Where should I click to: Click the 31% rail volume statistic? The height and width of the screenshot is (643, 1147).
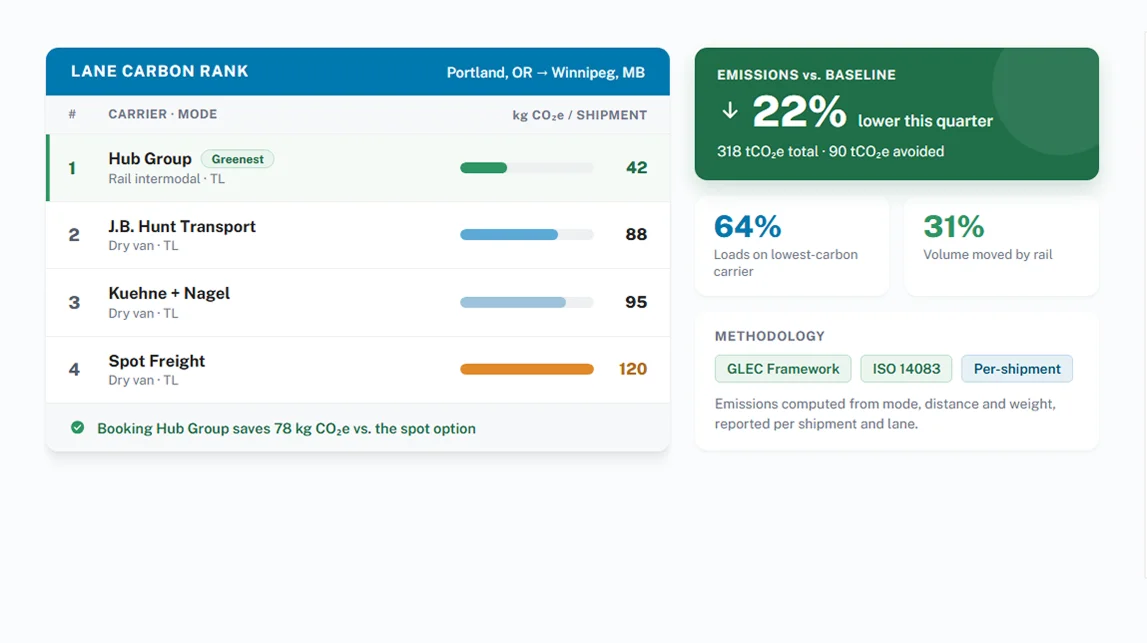(954, 227)
